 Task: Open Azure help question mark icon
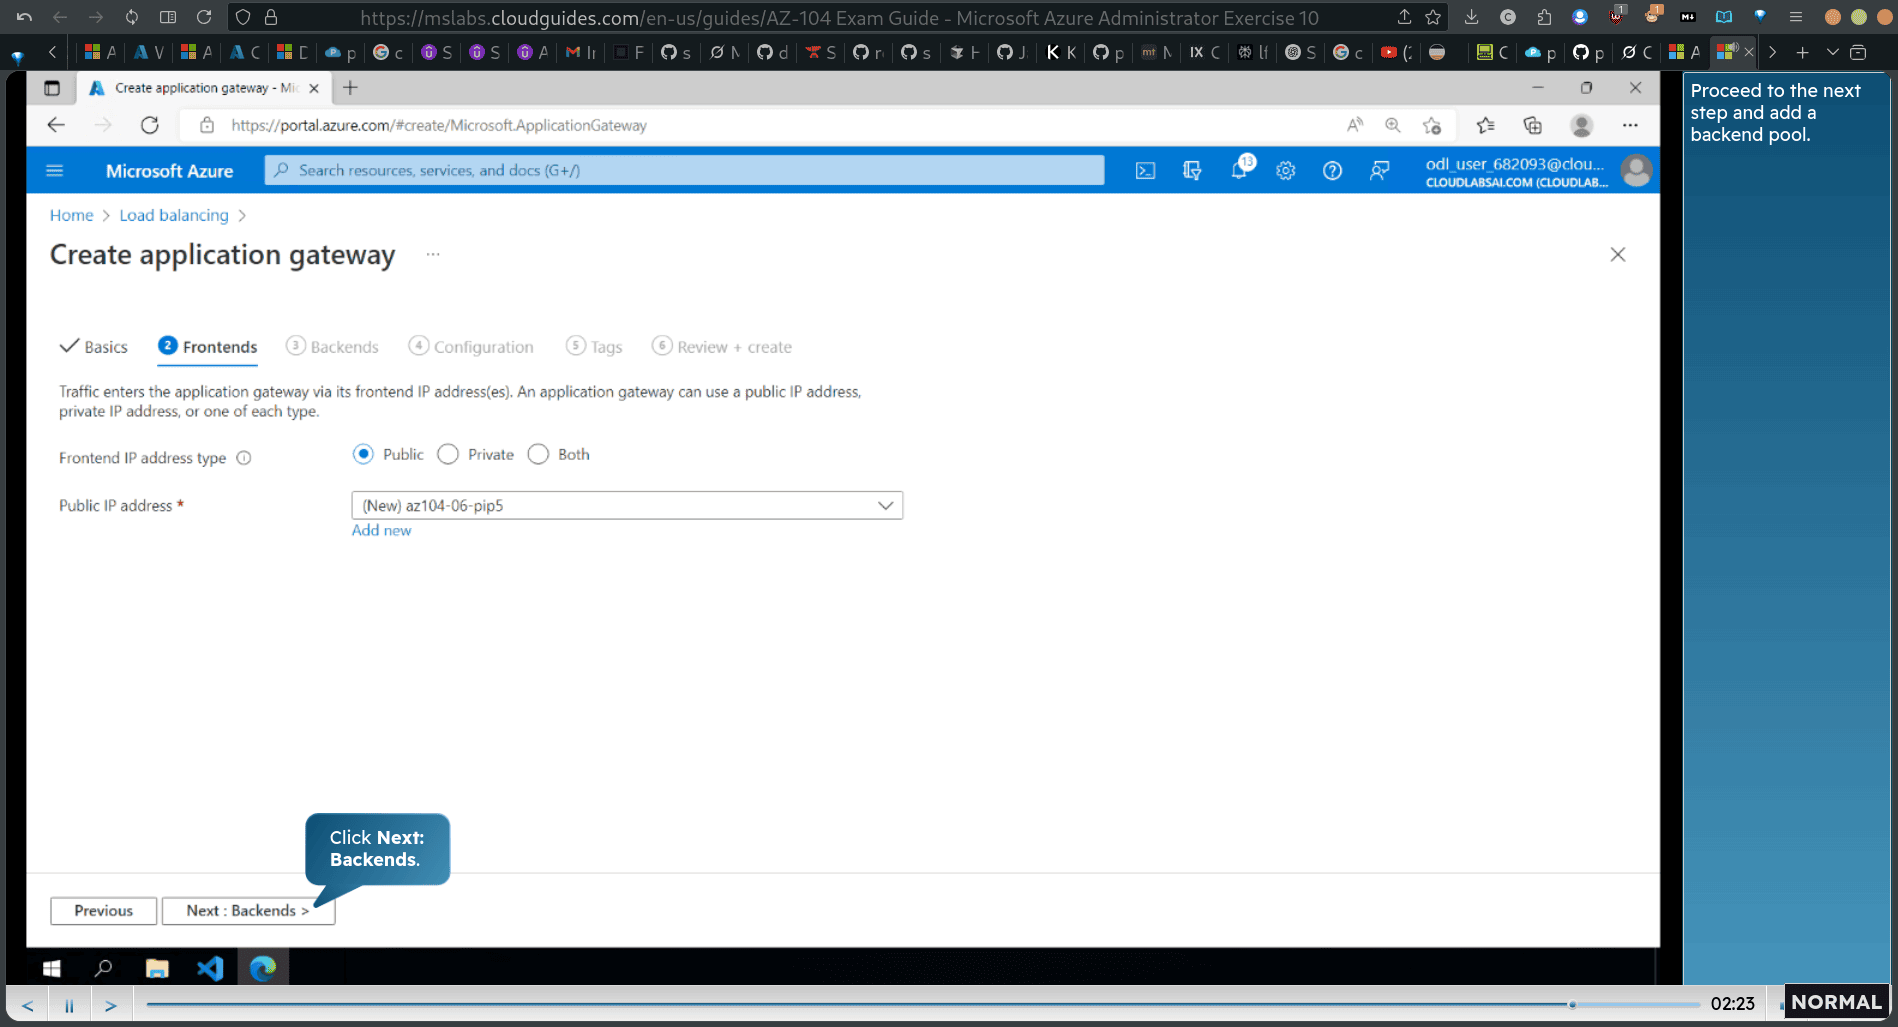[x=1332, y=171]
